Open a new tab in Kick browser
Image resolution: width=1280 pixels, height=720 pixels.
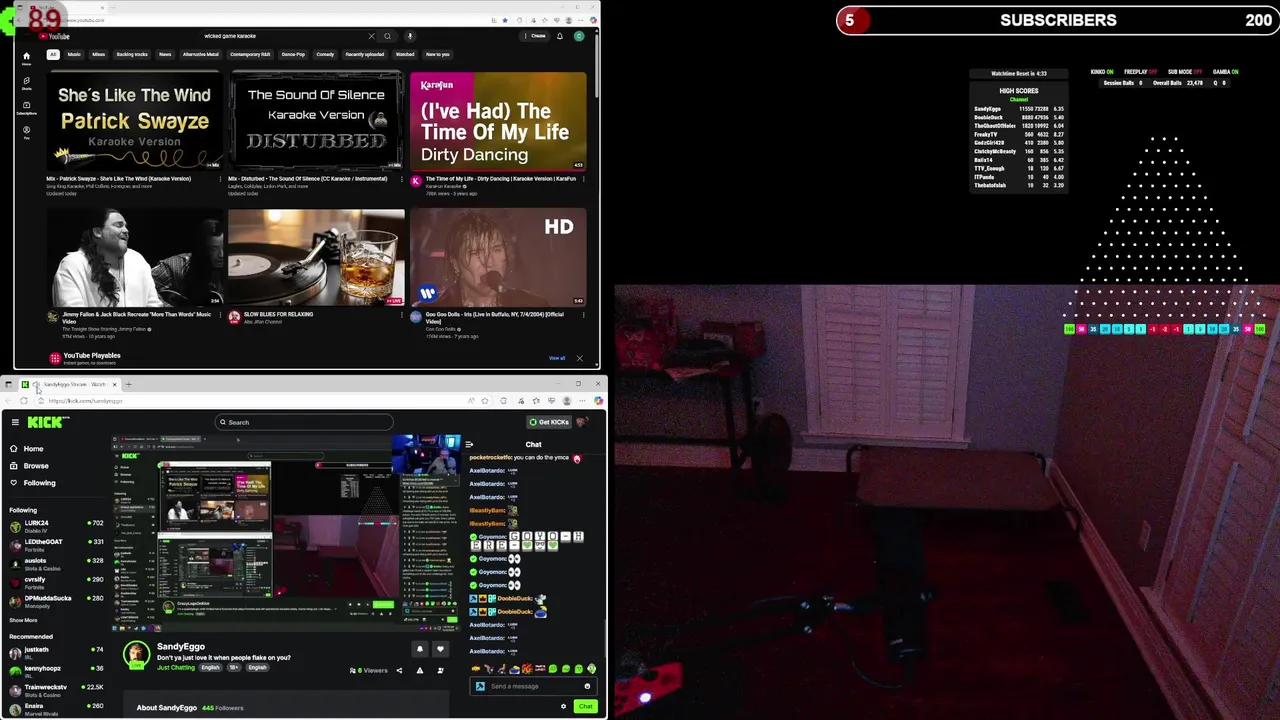[x=128, y=384]
